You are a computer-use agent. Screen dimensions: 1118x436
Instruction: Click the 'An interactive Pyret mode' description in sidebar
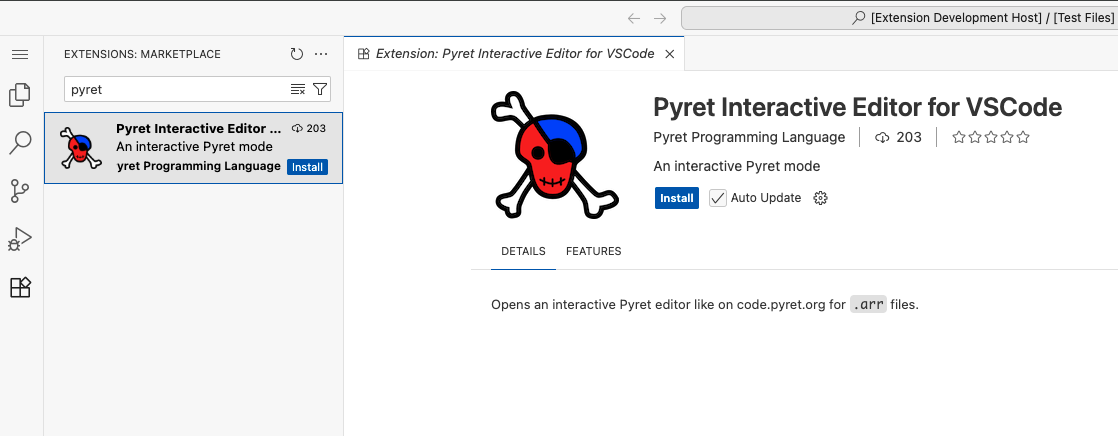(194, 147)
